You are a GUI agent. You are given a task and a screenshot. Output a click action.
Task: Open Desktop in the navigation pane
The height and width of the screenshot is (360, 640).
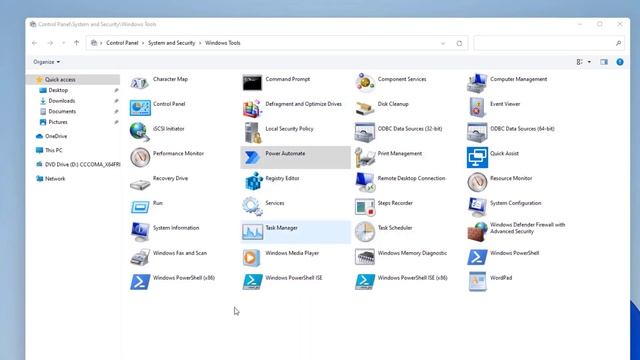[x=58, y=90]
